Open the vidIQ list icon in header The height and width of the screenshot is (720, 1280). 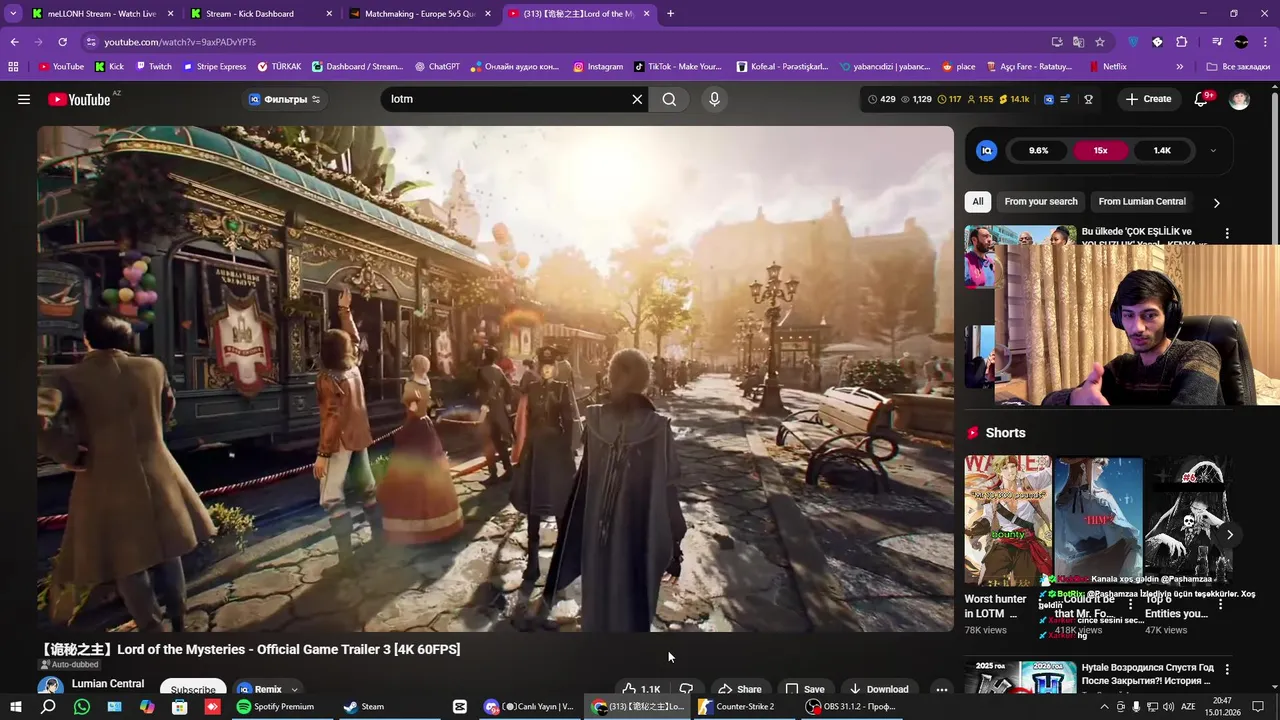tap(1065, 99)
